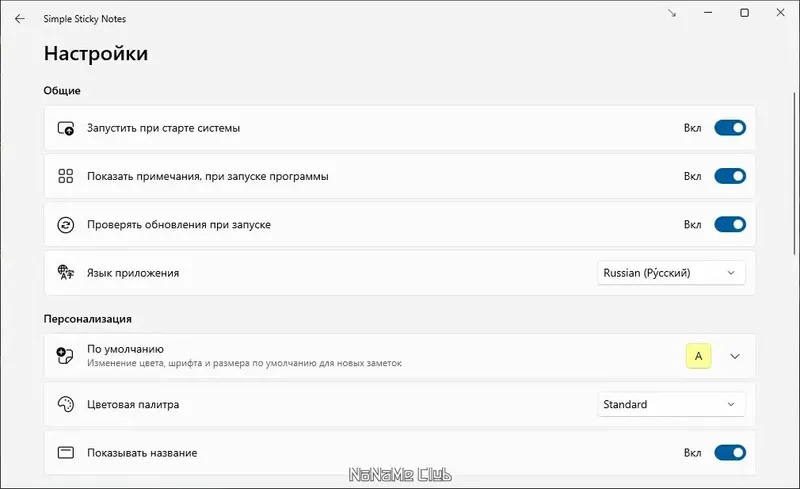Click the yellow 'A' note color swatch
The height and width of the screenshot is (489, 800).
click(698, 356)
